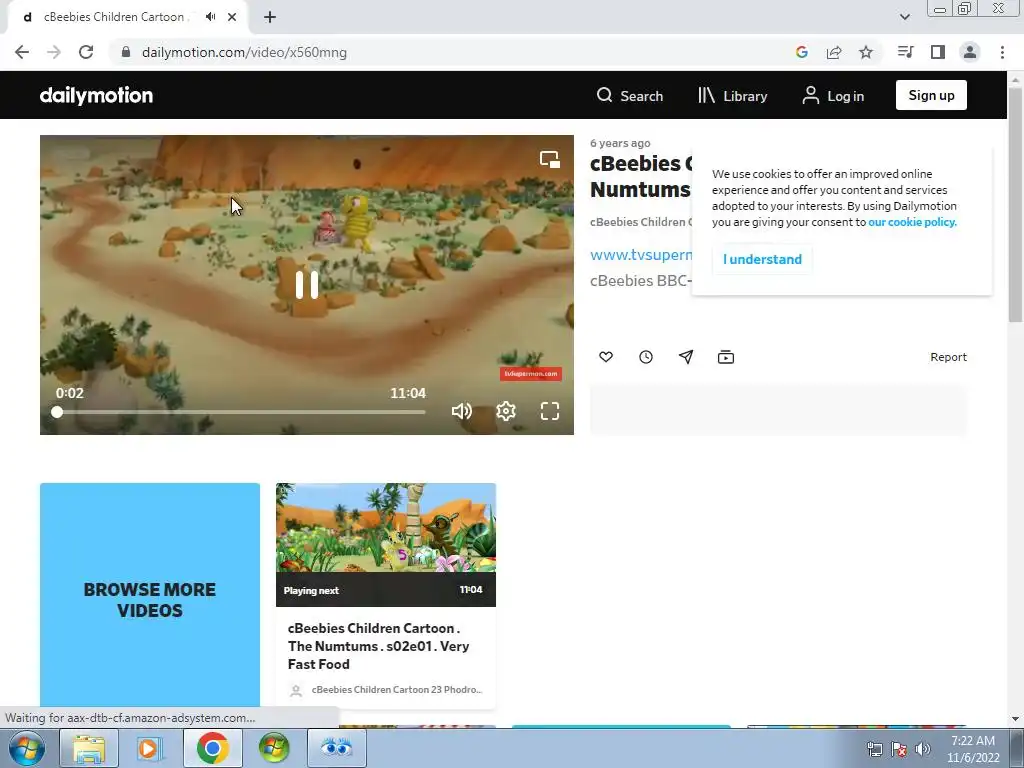The height and width of the screenshot is (768, 1024).
Task: Click the video progress bar handle
Action: tap(57, 412)
